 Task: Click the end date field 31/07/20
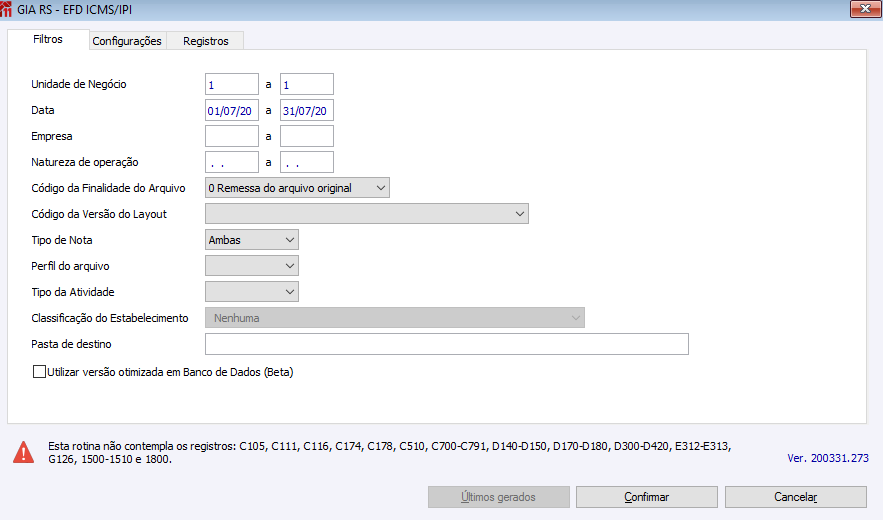point(306,110)
